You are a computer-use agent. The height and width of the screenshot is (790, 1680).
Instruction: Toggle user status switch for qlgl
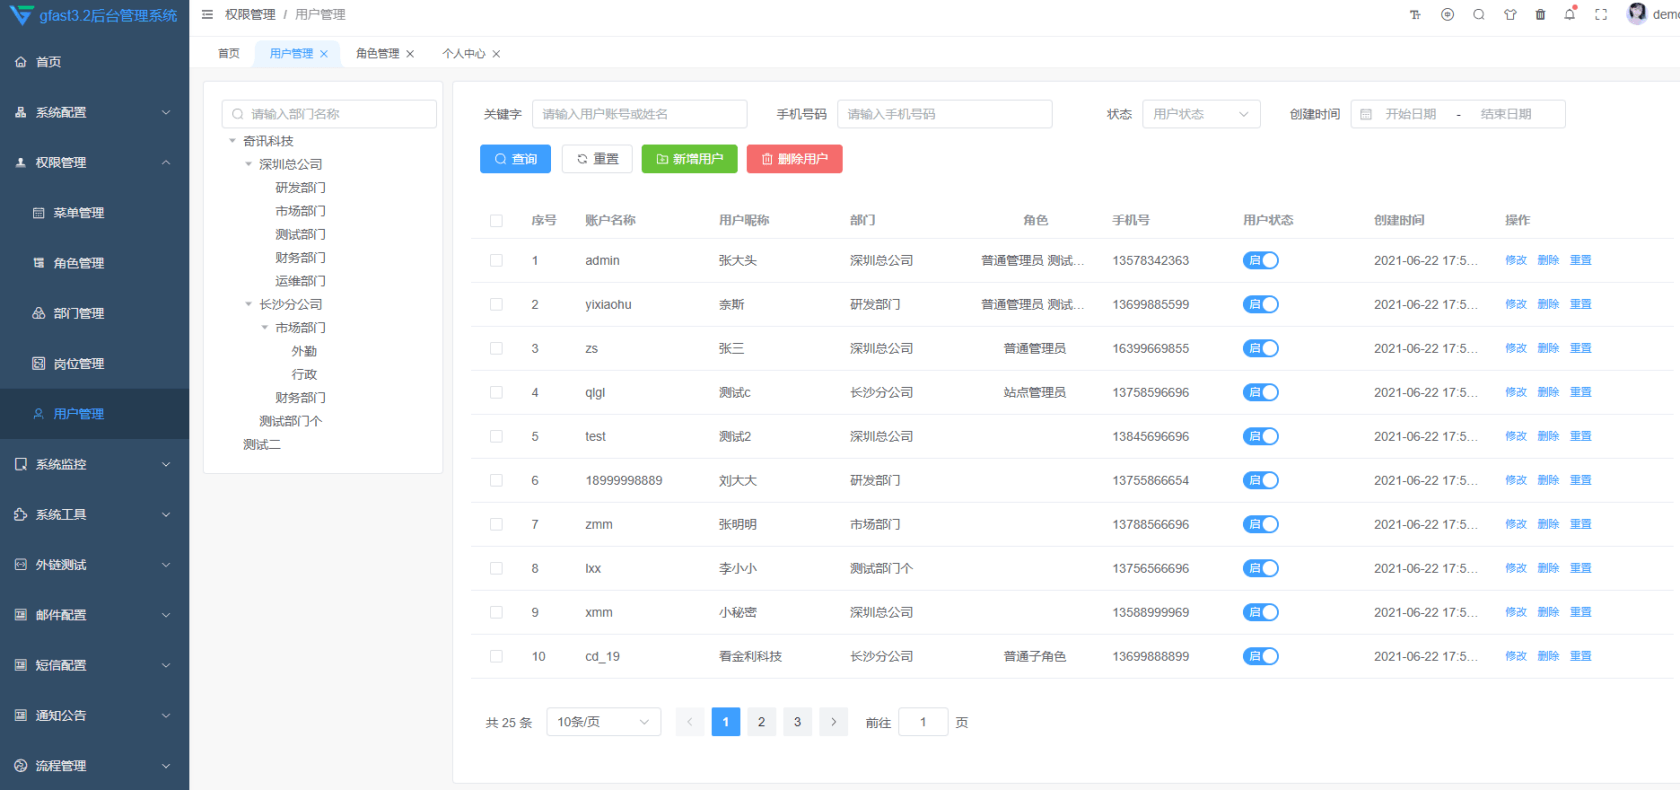tap(1261, 393)
